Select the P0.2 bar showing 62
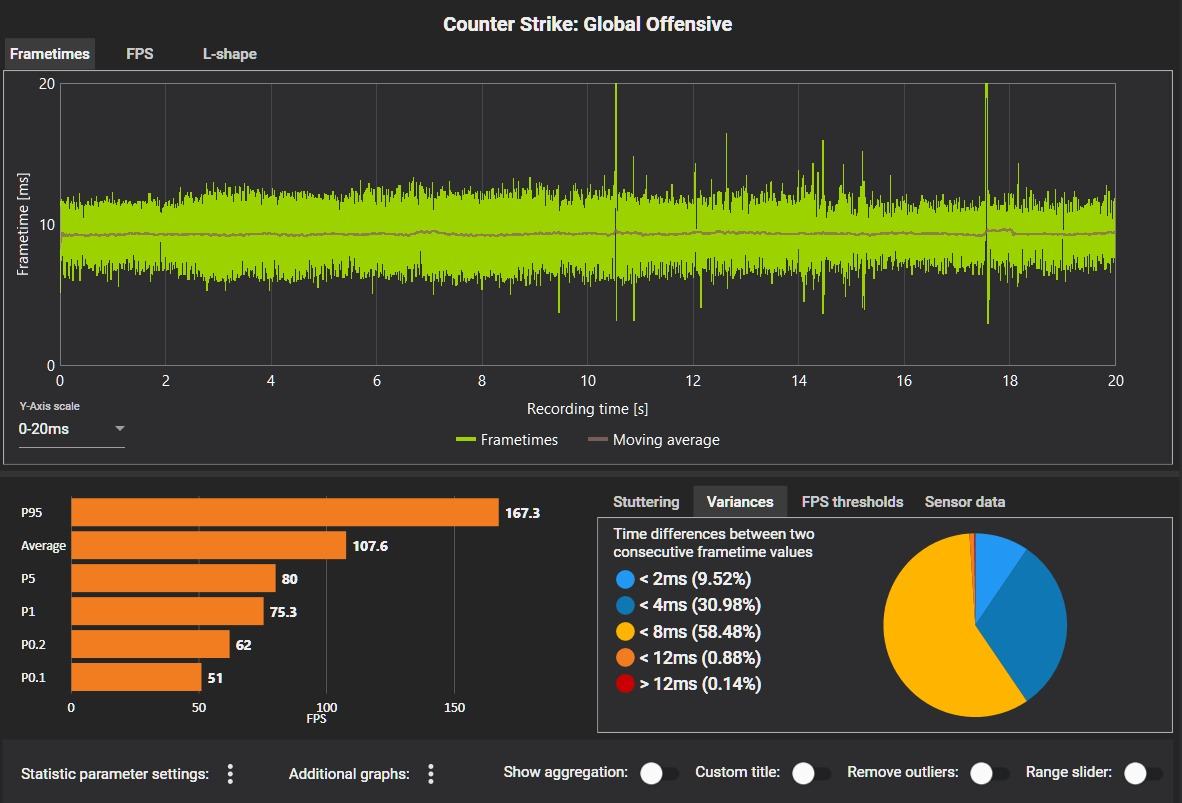Viewport: 1182px width, 803px height. 151,644
